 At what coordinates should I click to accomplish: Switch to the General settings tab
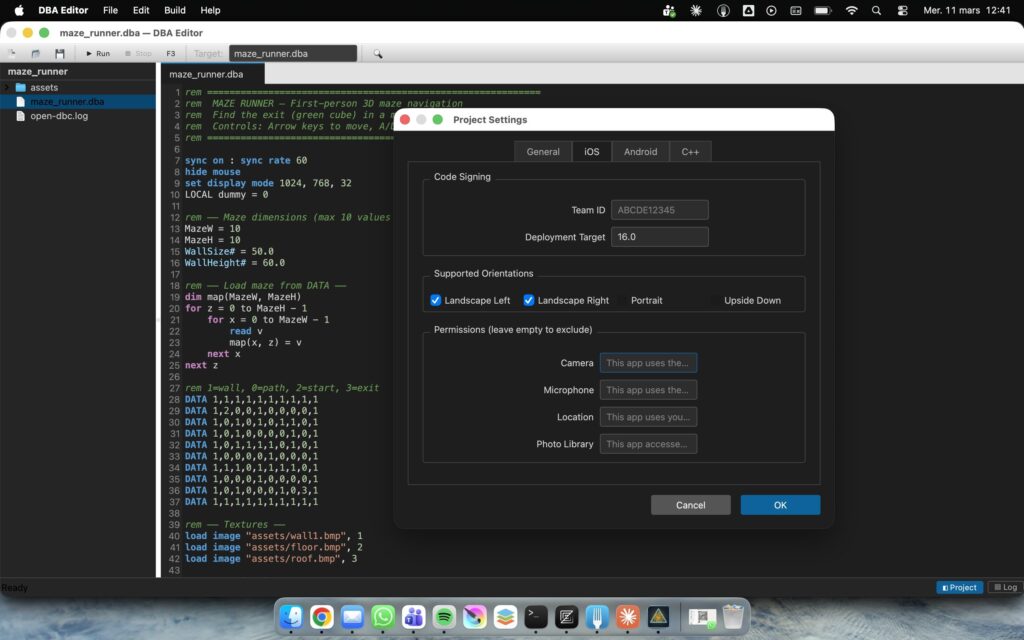pyautogui.click(x=543, y=152)
